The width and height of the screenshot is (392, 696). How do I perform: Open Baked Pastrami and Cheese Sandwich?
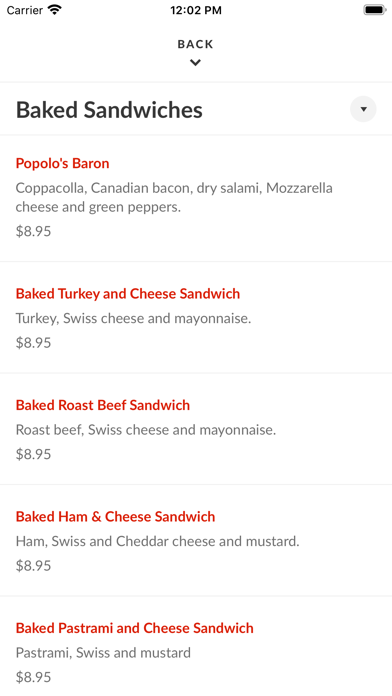(135, 628)
